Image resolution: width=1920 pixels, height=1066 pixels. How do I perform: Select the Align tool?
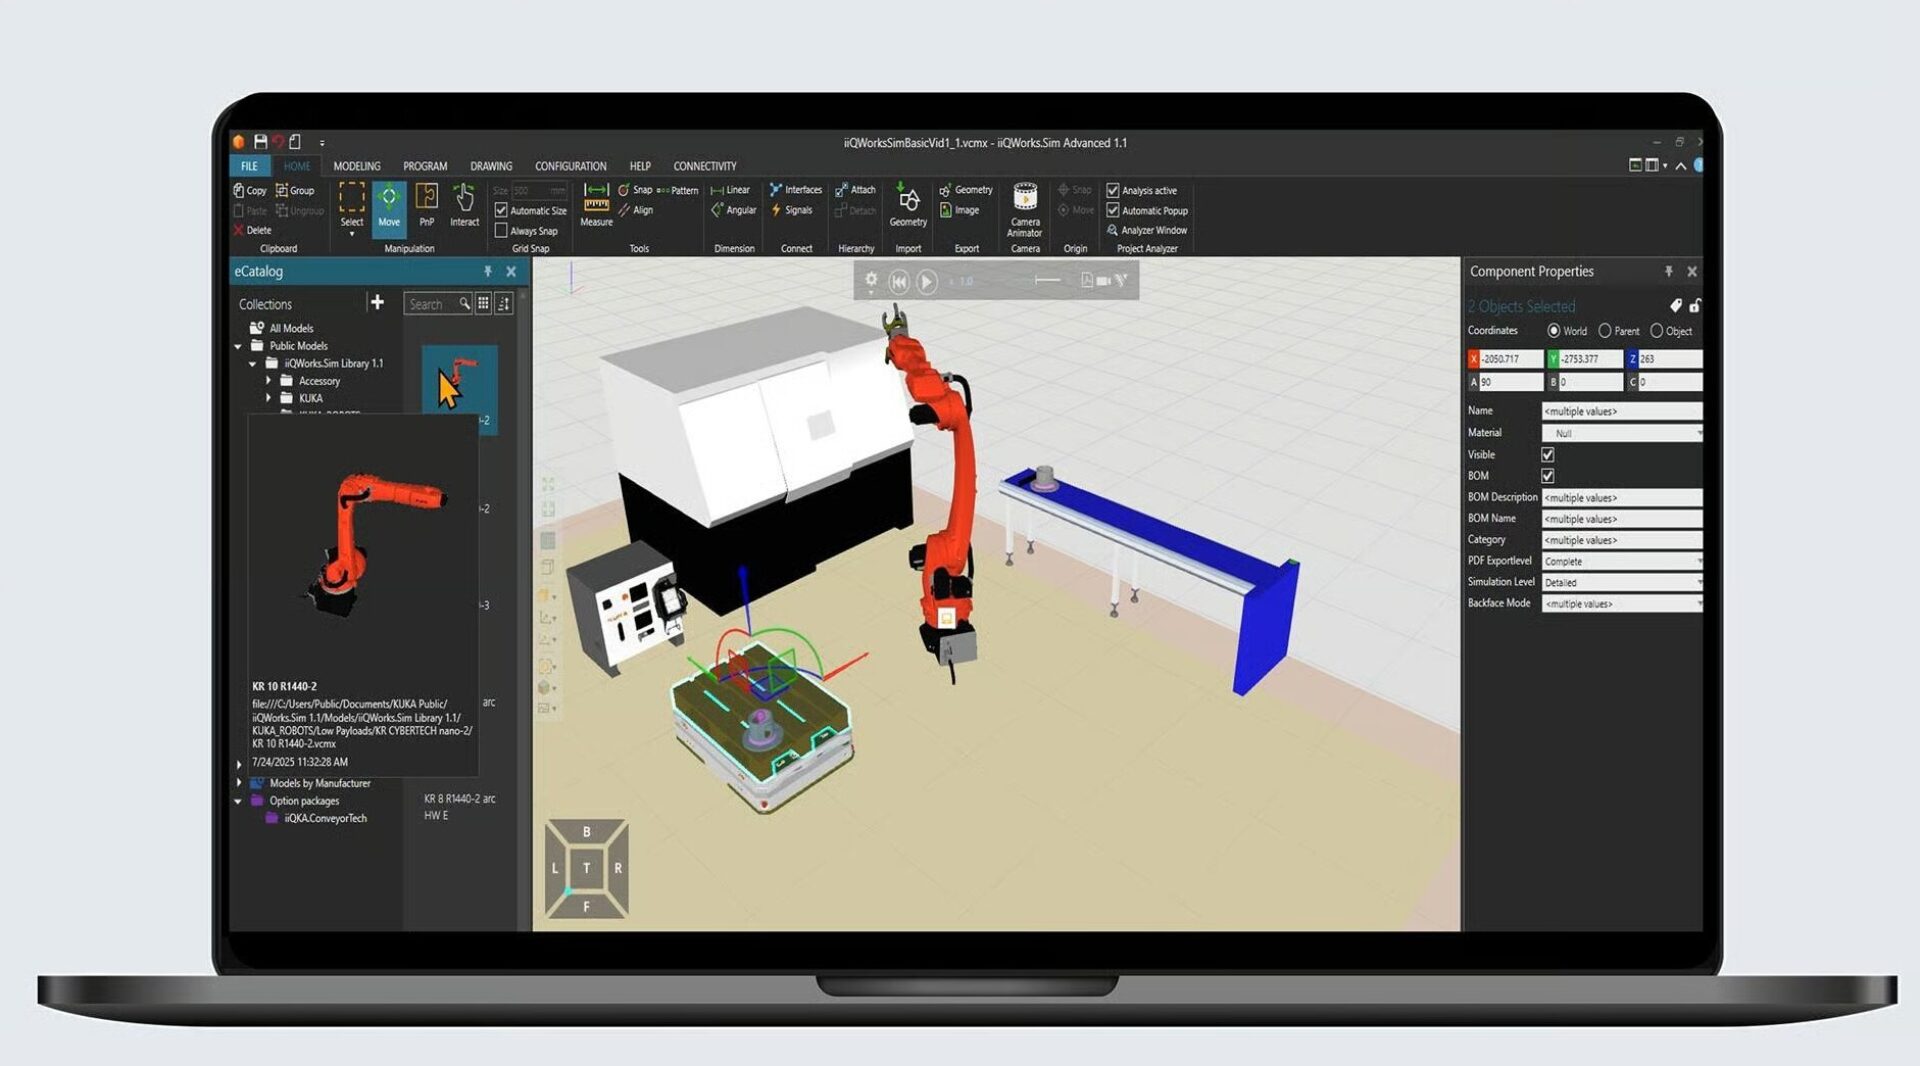[638, 210]
